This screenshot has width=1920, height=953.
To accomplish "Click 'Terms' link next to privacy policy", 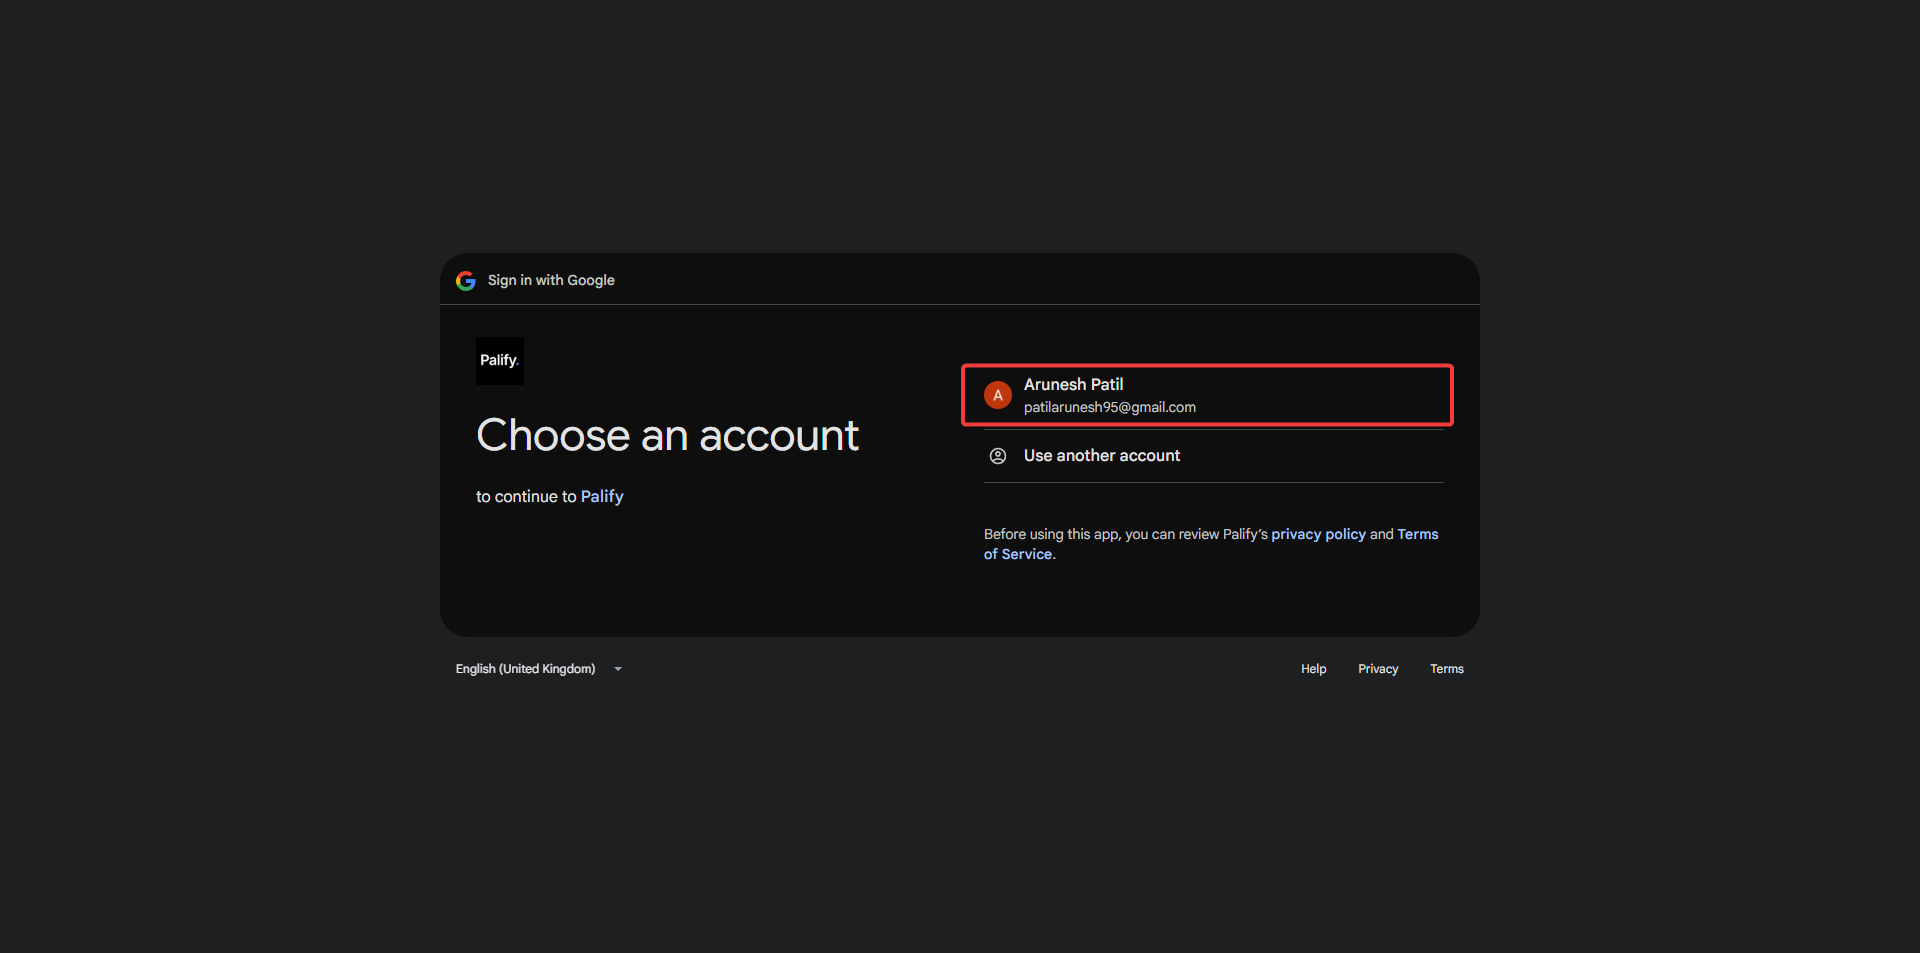I will (x=1417, y=535).
